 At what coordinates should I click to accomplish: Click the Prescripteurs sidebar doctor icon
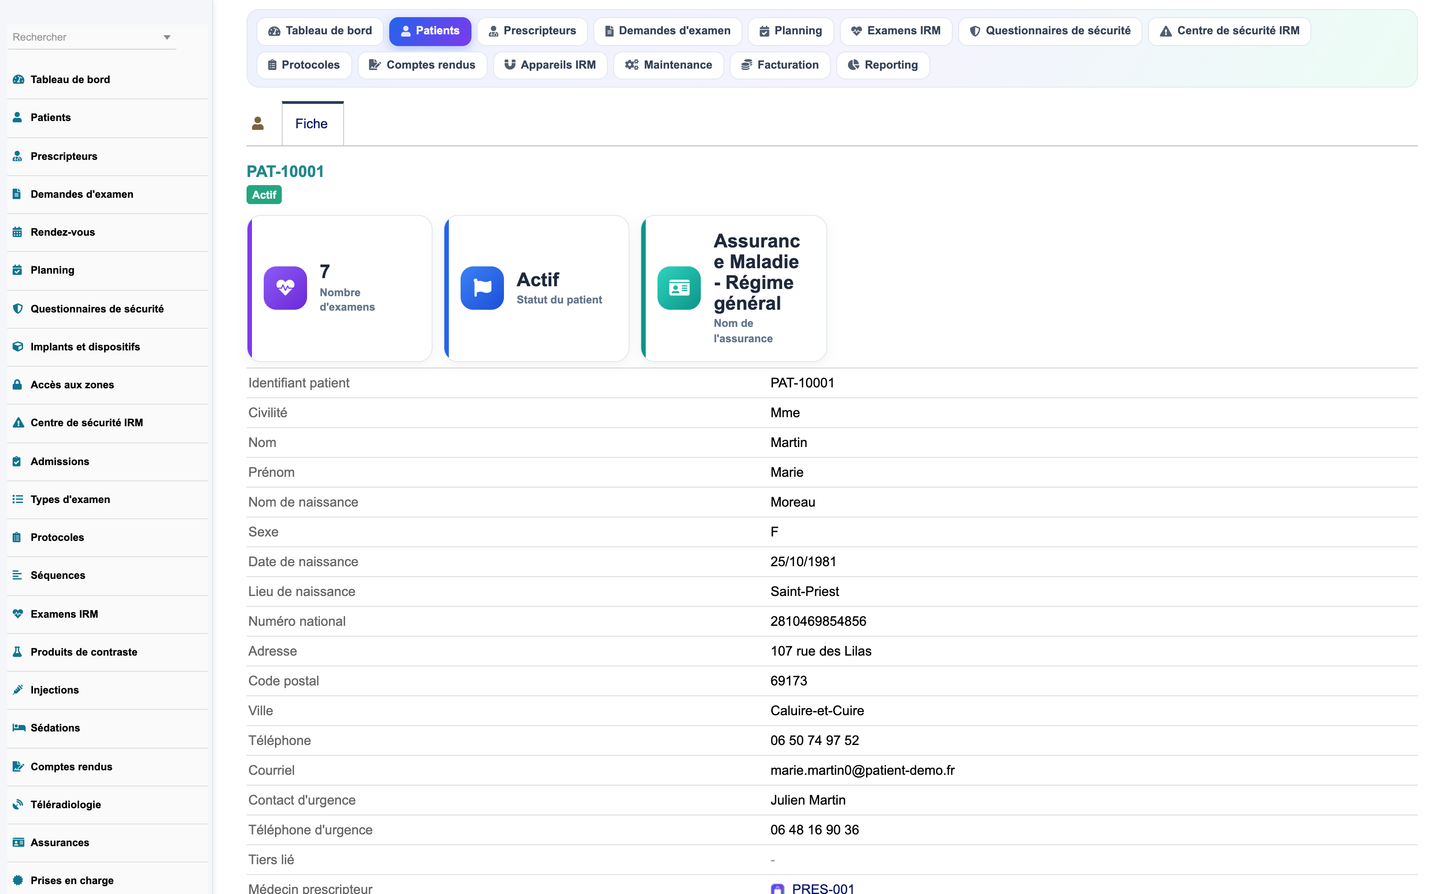click(x=18, y=156)
